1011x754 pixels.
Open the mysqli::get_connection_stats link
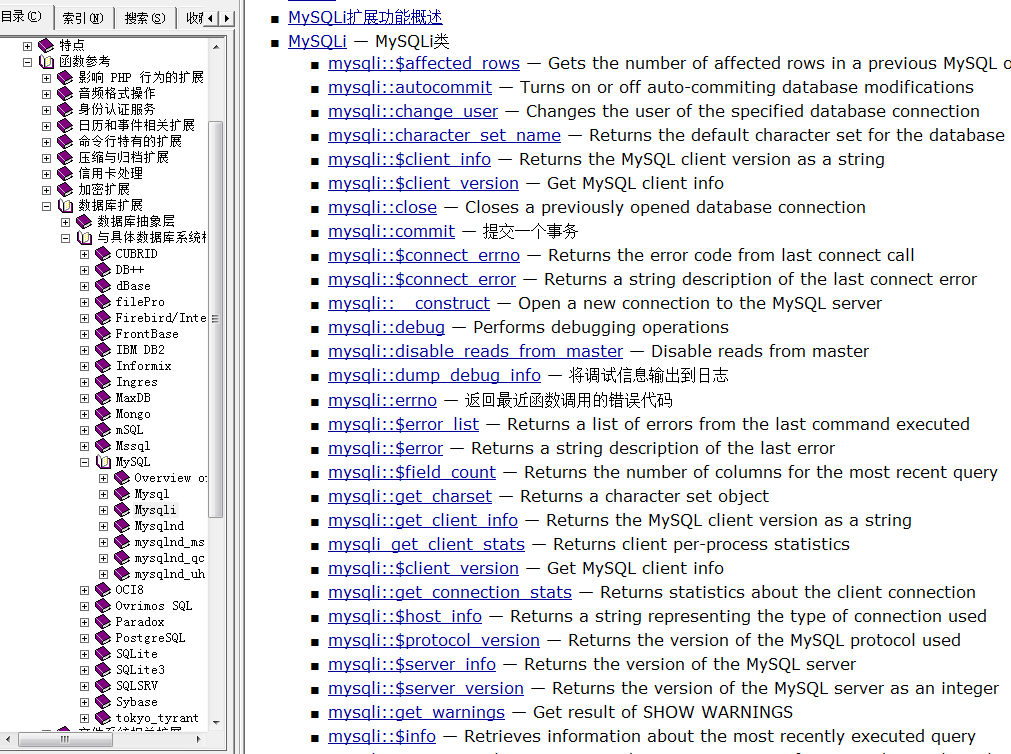pos(450,592)
